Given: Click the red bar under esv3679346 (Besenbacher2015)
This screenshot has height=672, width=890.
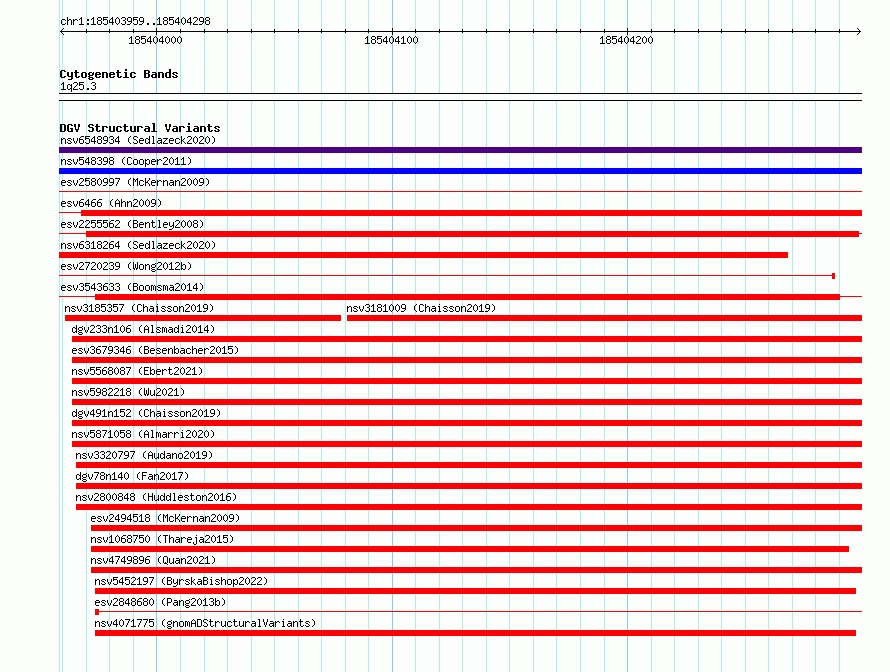Looking at the screenshot, I should [x=467, y=360].
